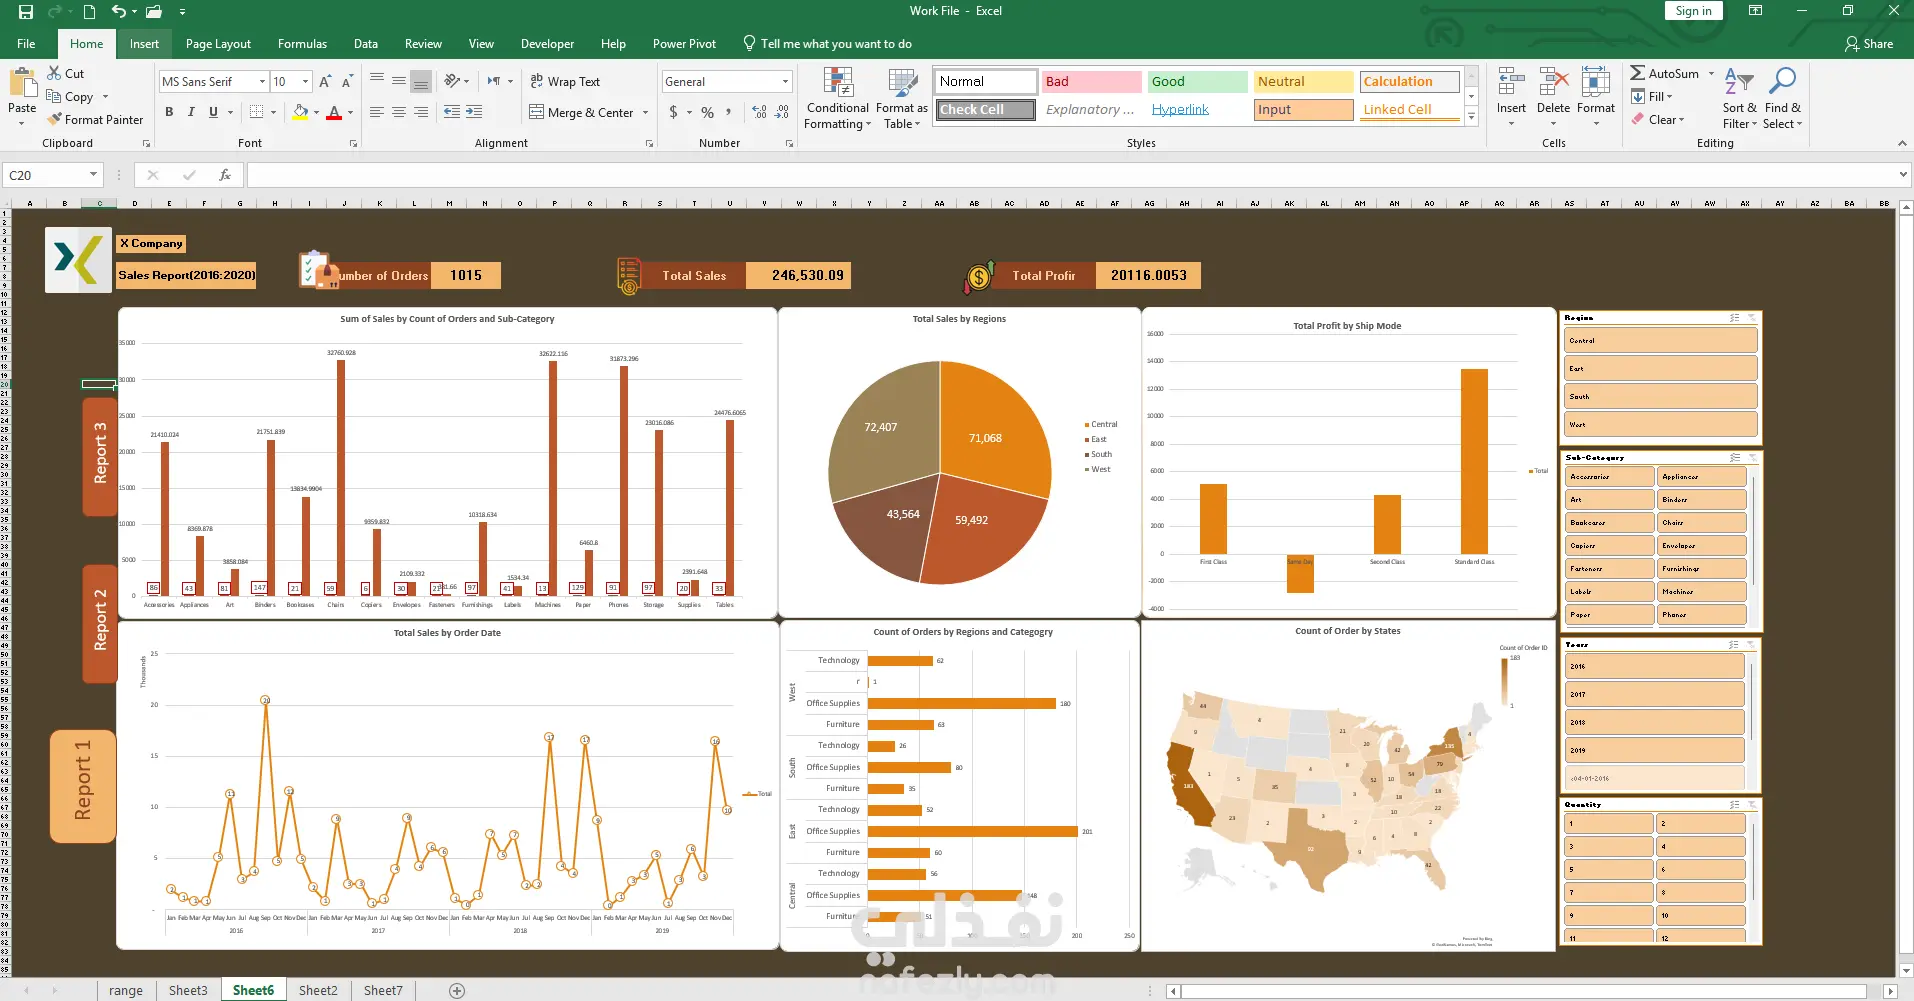This screenshot has width=1914, height=1001.
Task: Open the Font dialog launcher
Action: tap(353, 144)
